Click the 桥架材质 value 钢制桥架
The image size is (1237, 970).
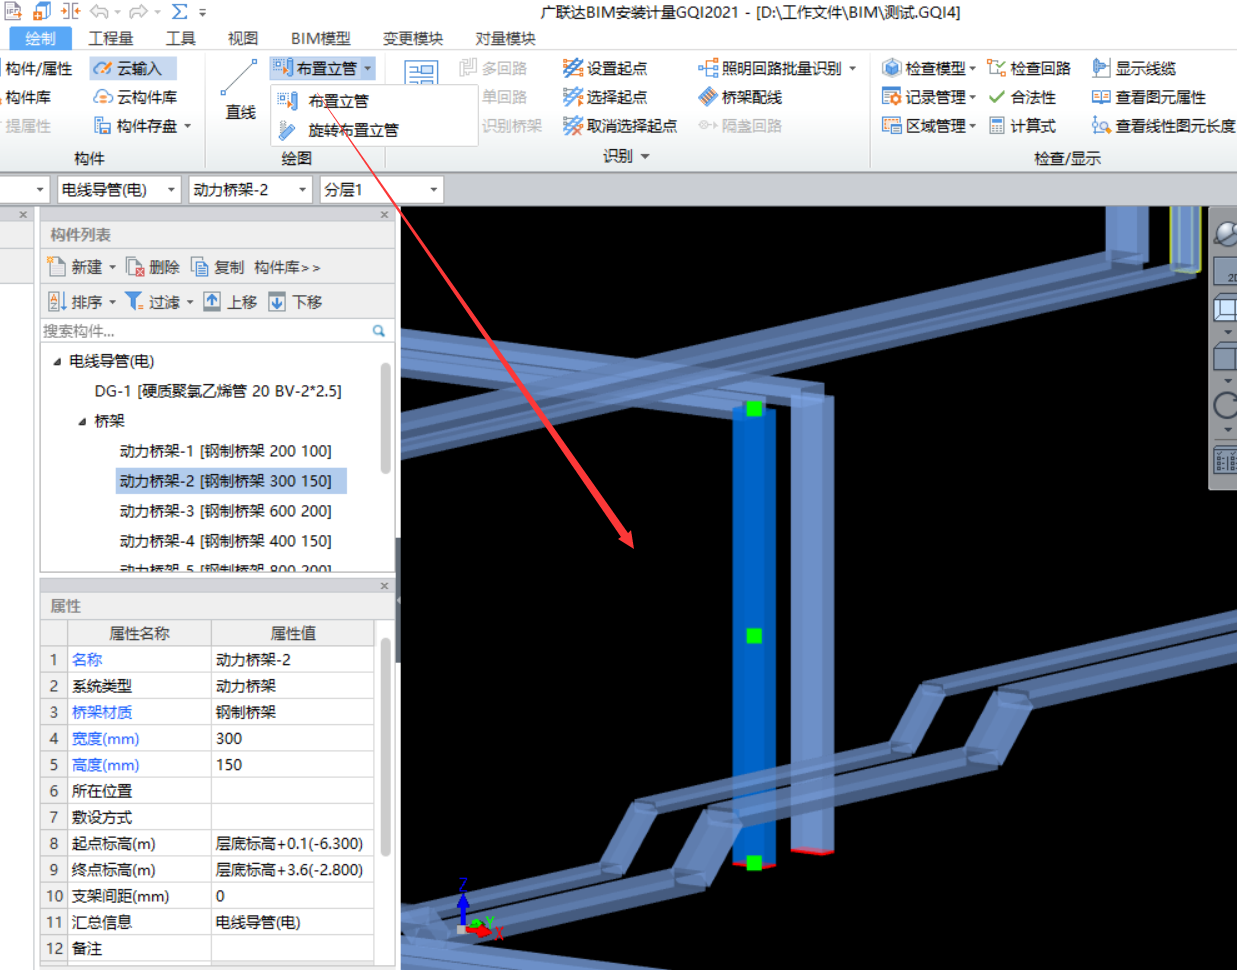pyautogui.click(x=293, y=712)
